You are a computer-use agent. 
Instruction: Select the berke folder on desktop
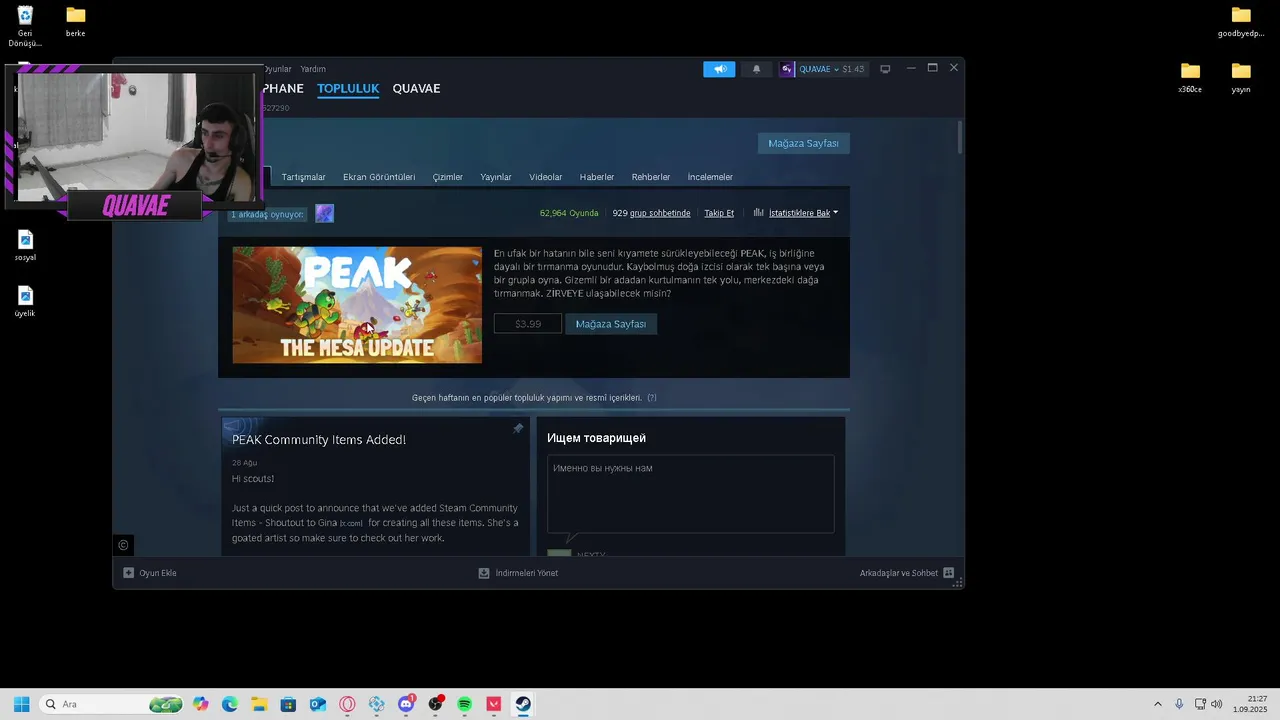click(75, 21)
